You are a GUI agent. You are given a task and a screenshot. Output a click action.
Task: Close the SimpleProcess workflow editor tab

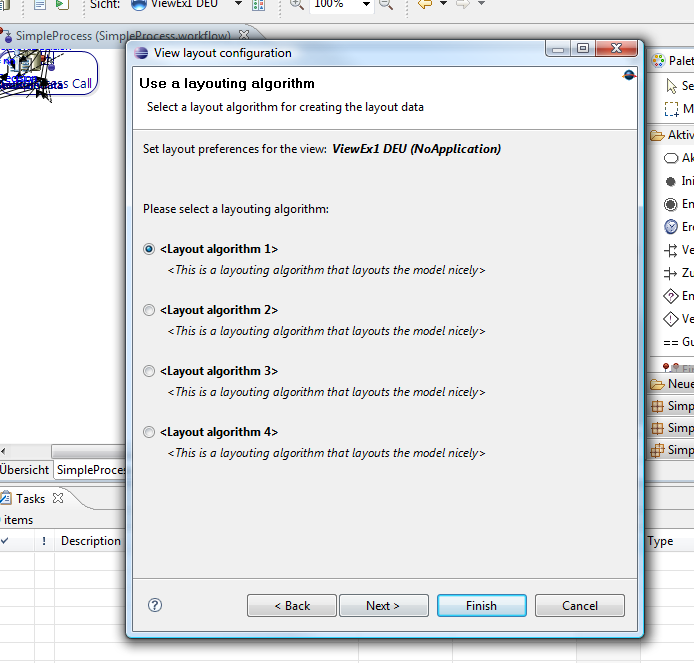click(x=244, y=35)
